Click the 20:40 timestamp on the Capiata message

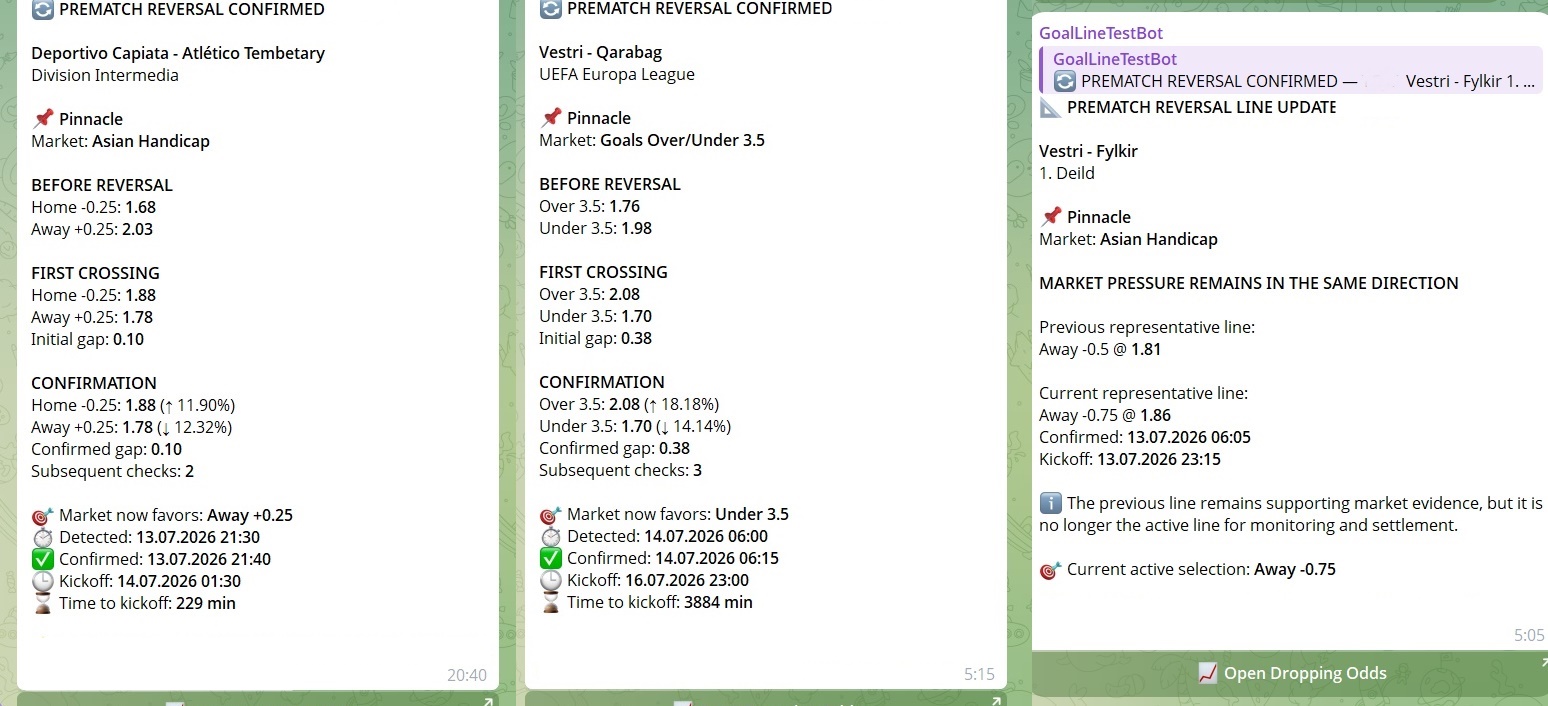pos(467,675)
